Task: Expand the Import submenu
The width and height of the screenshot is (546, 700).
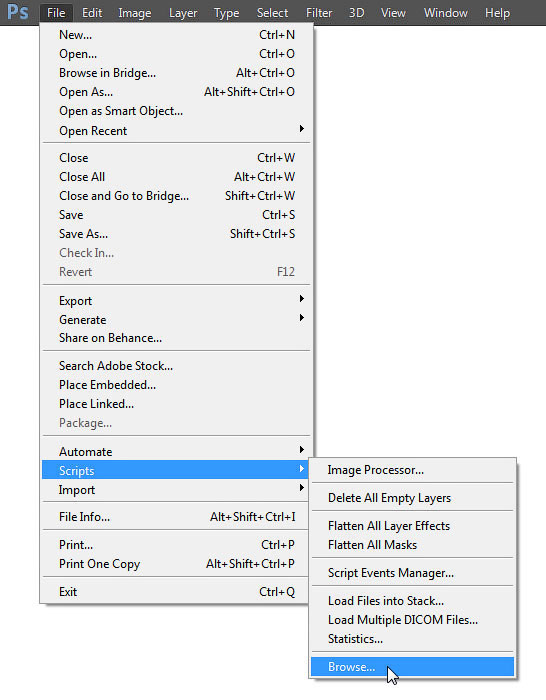Action: 176,490
